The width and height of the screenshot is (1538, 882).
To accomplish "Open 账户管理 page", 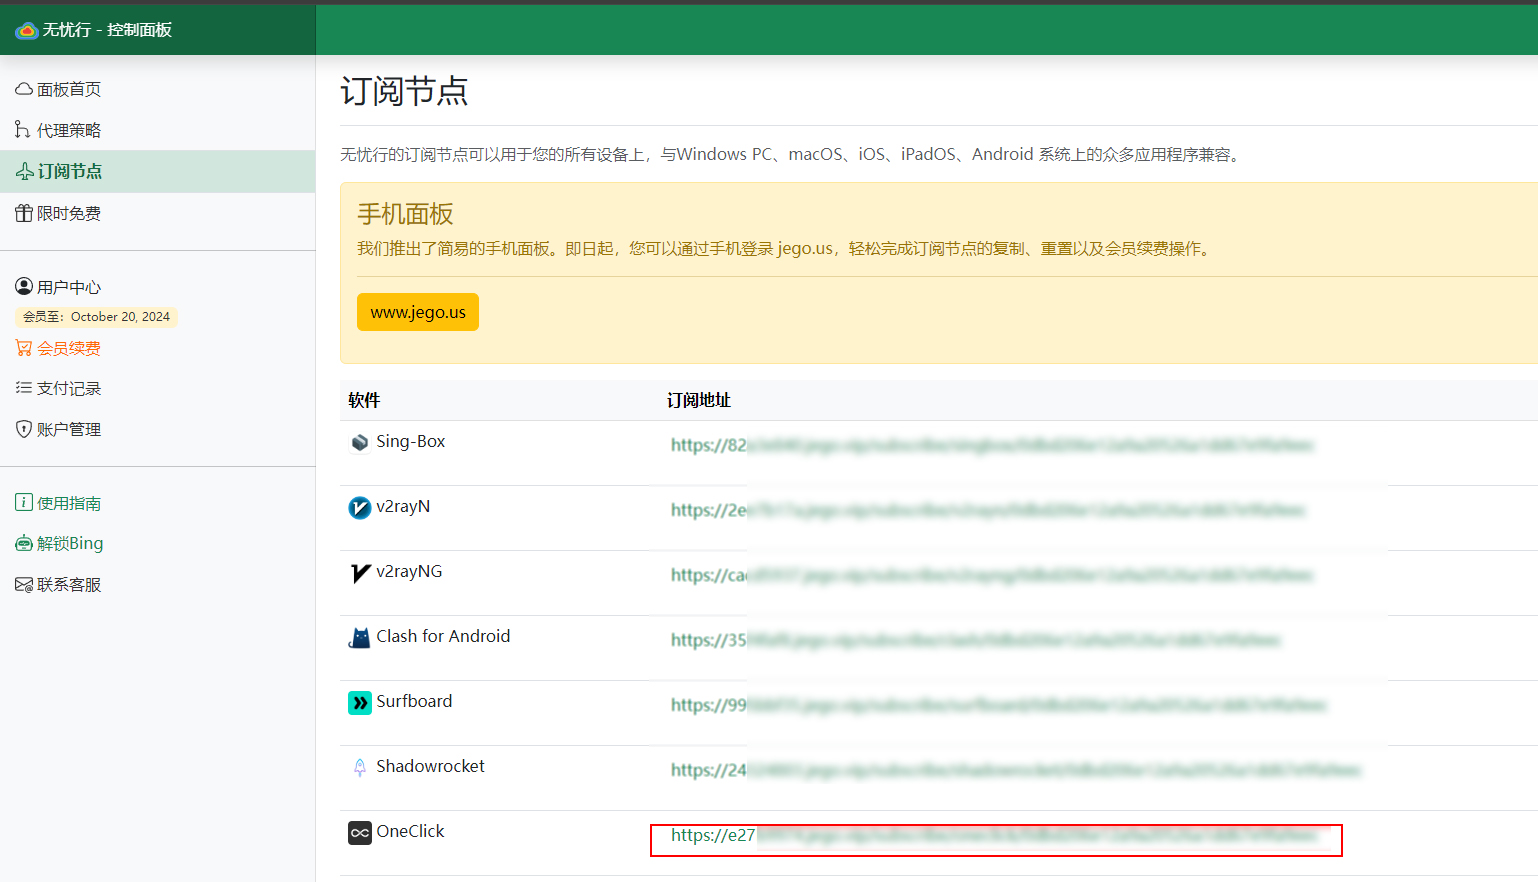I will click(x=69, y=429).
